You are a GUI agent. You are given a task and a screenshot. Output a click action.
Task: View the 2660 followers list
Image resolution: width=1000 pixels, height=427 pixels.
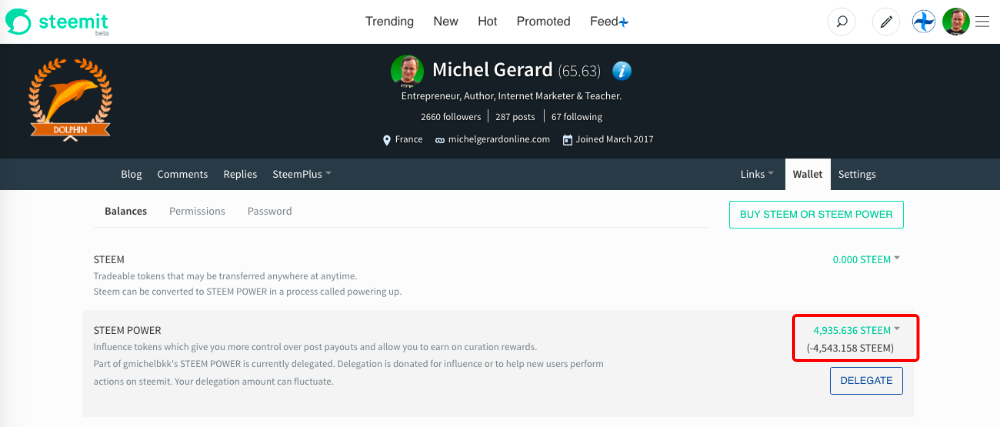pyautogui.click(x=451, y=117)
